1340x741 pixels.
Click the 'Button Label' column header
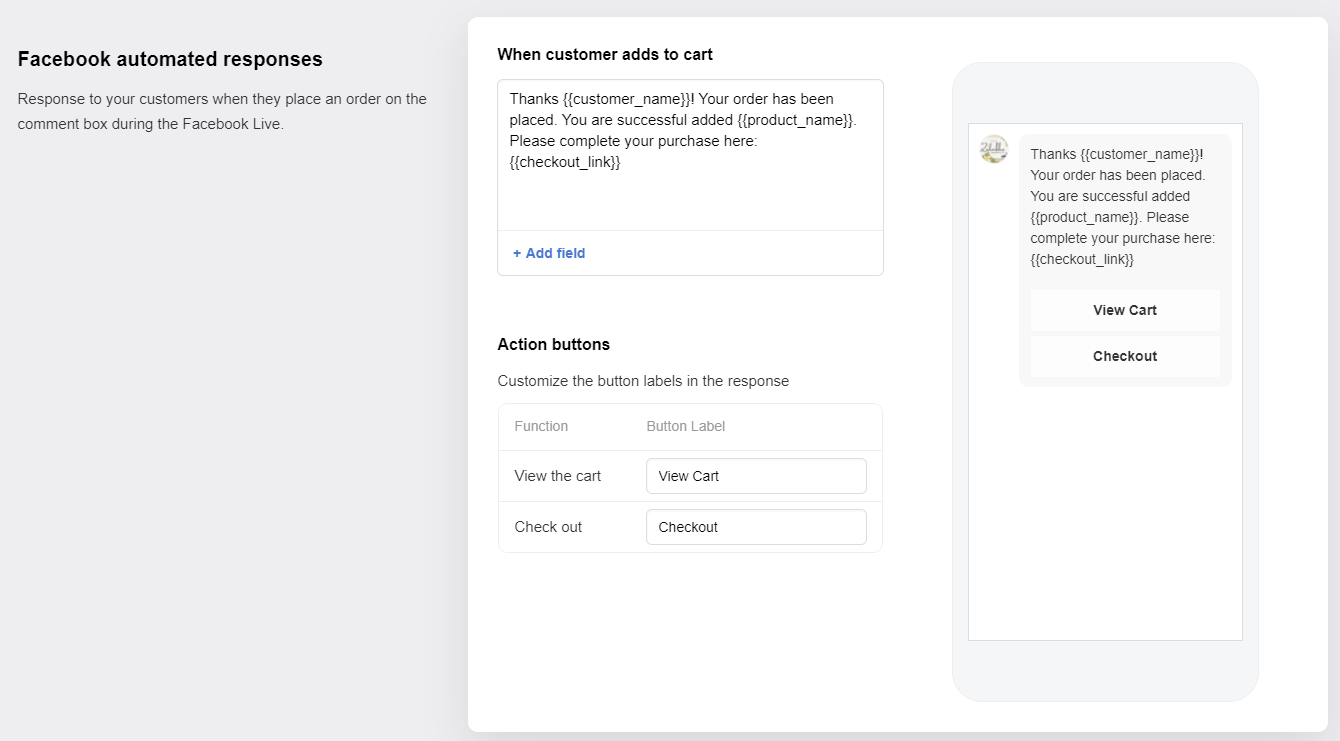click(x=686, y=426)
